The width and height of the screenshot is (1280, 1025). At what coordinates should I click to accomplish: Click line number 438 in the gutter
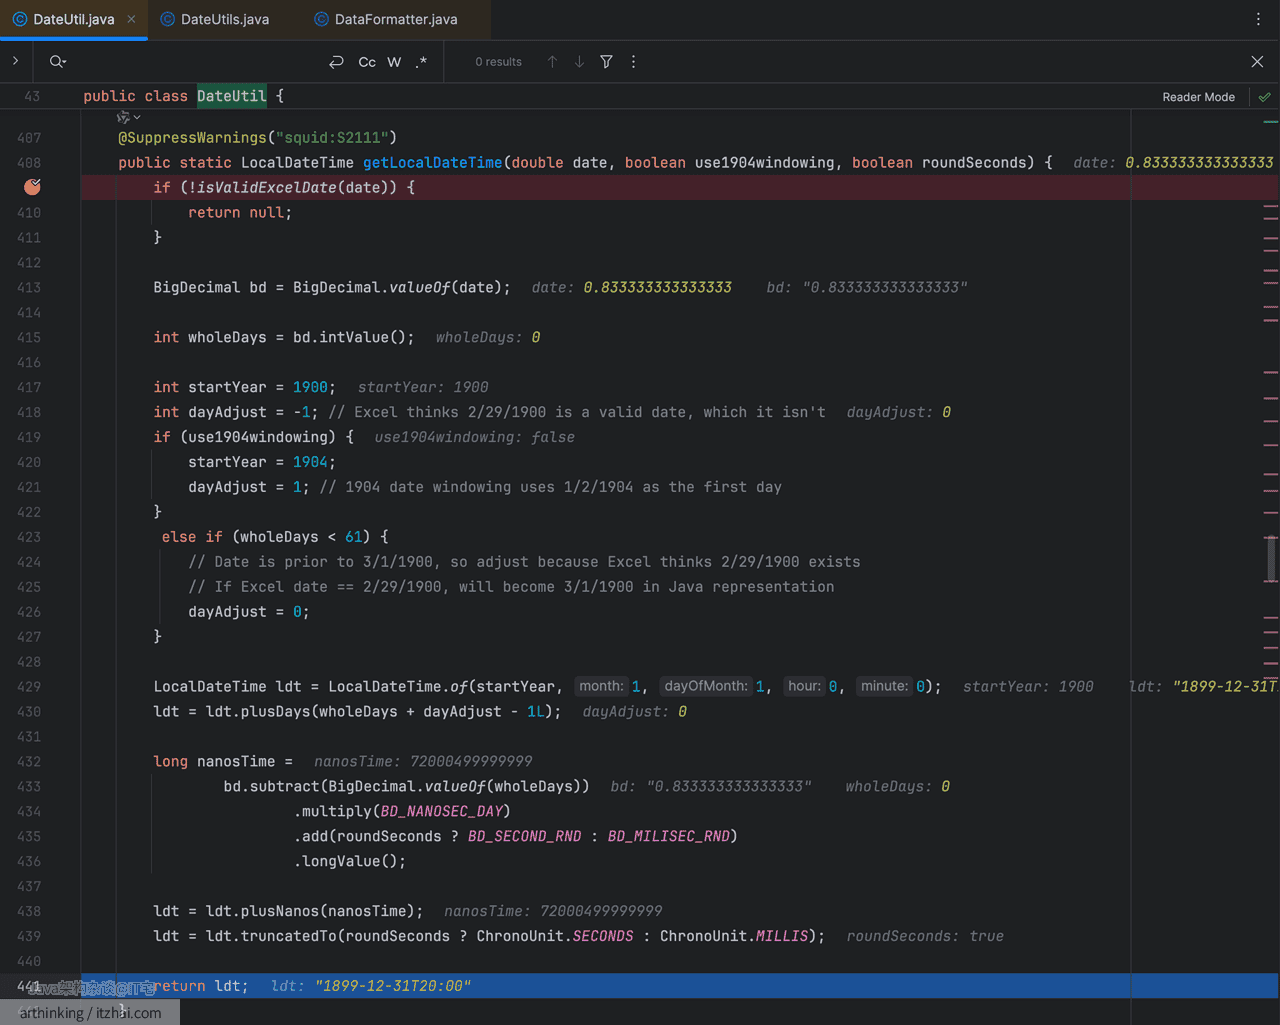point(29,912)
